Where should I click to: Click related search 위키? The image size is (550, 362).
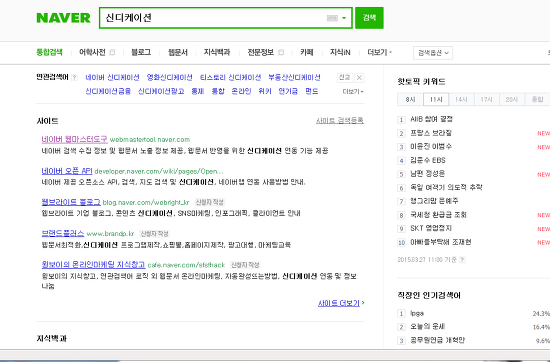point(265,91)
